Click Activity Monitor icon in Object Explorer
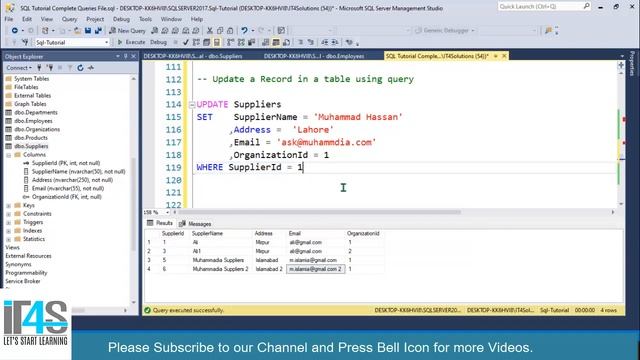The image size is (640, 360). [x=91, y=68]
